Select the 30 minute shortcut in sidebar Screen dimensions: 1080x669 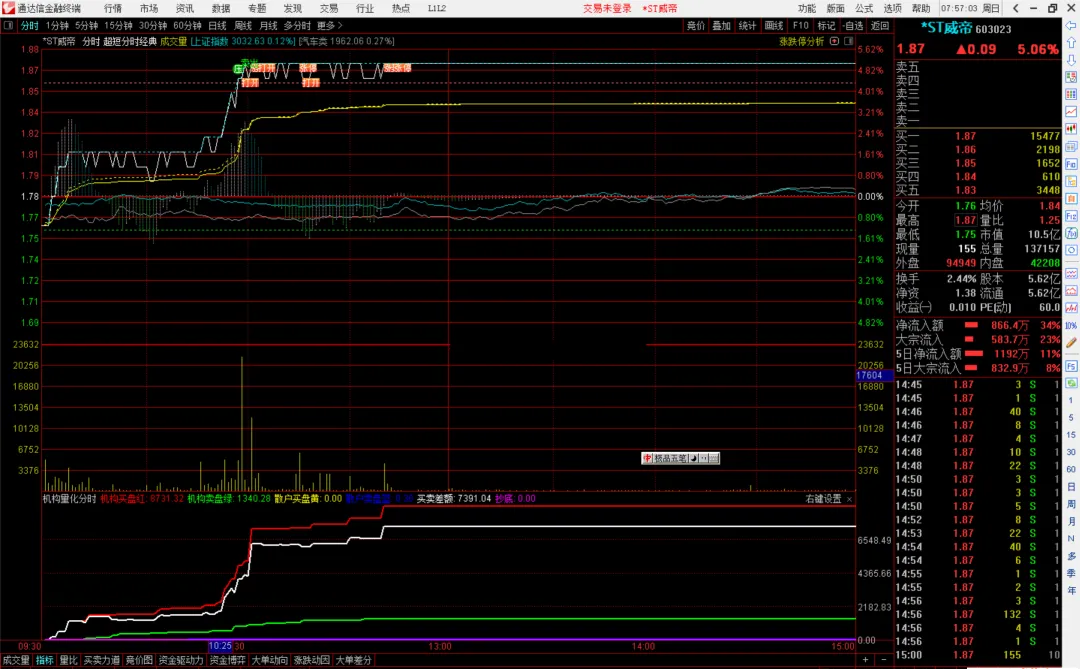click(1071, 452)
